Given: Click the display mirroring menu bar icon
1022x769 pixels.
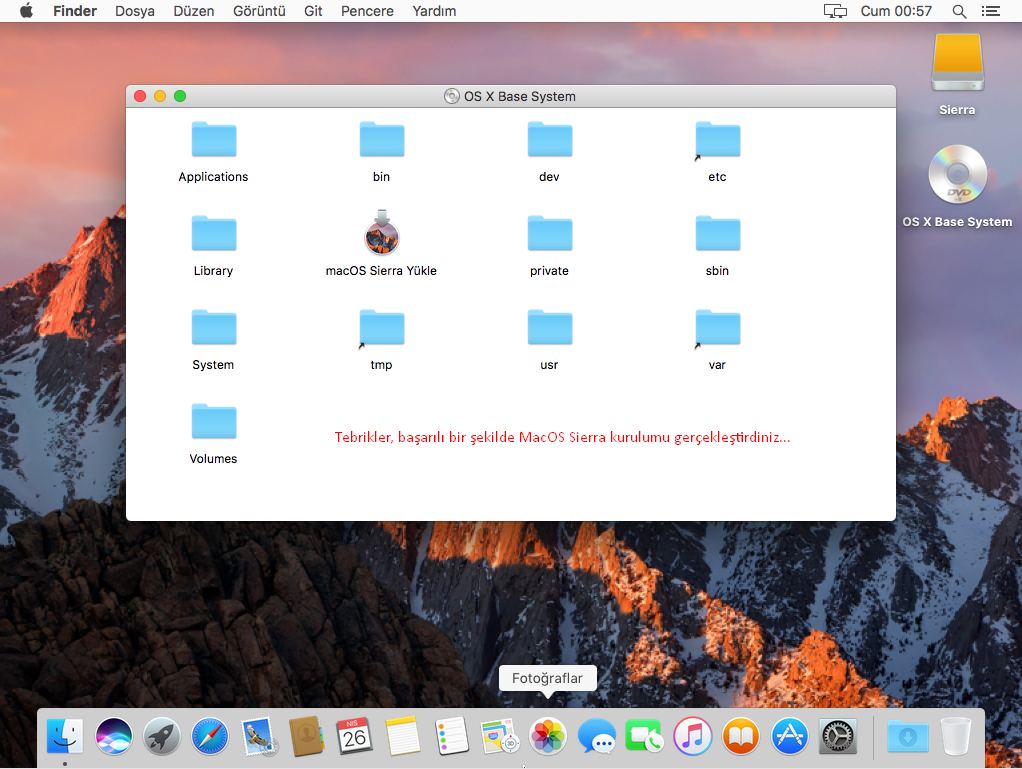Looking at the screenshot, I should (x=835, y=11).
